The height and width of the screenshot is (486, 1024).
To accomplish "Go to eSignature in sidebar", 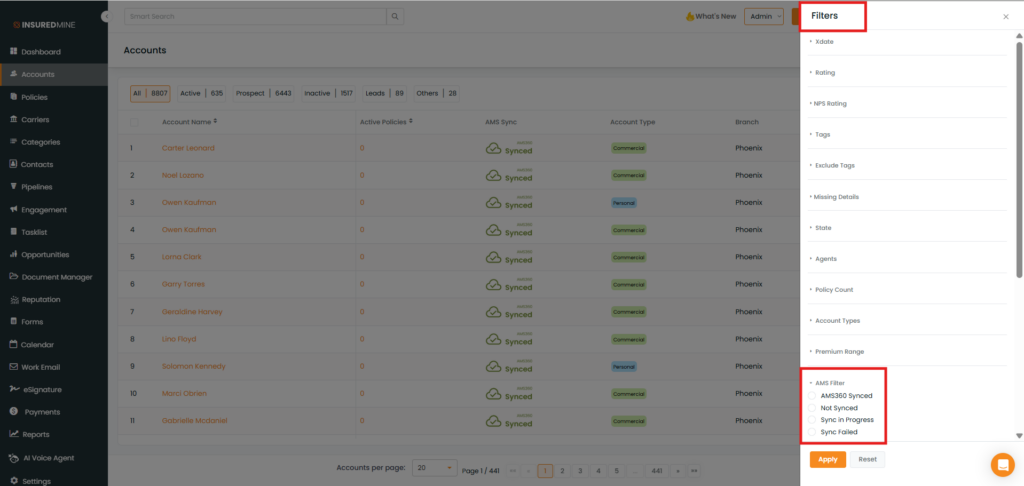I will [x=43, y=389].
